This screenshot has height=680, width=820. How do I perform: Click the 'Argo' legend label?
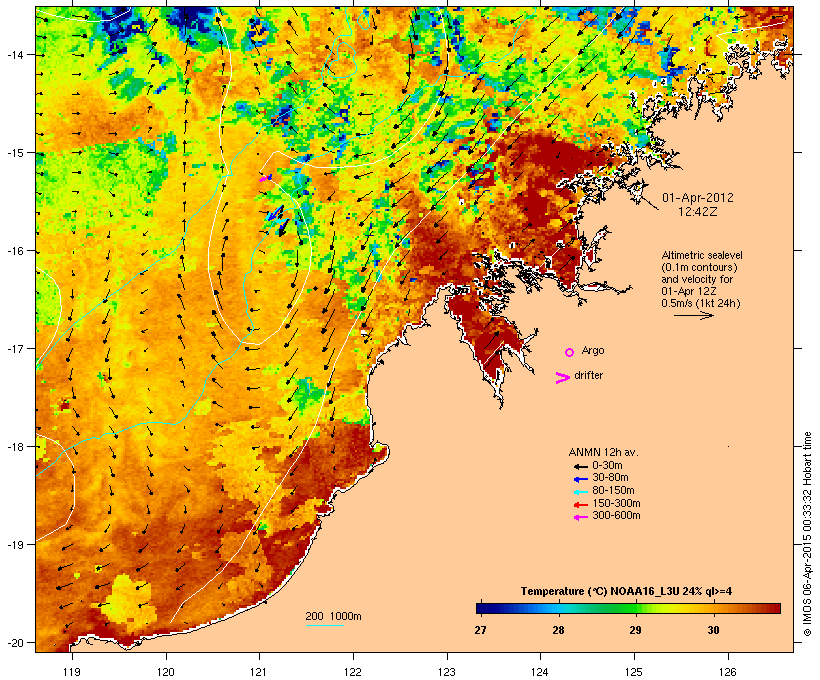coord(593,350)
